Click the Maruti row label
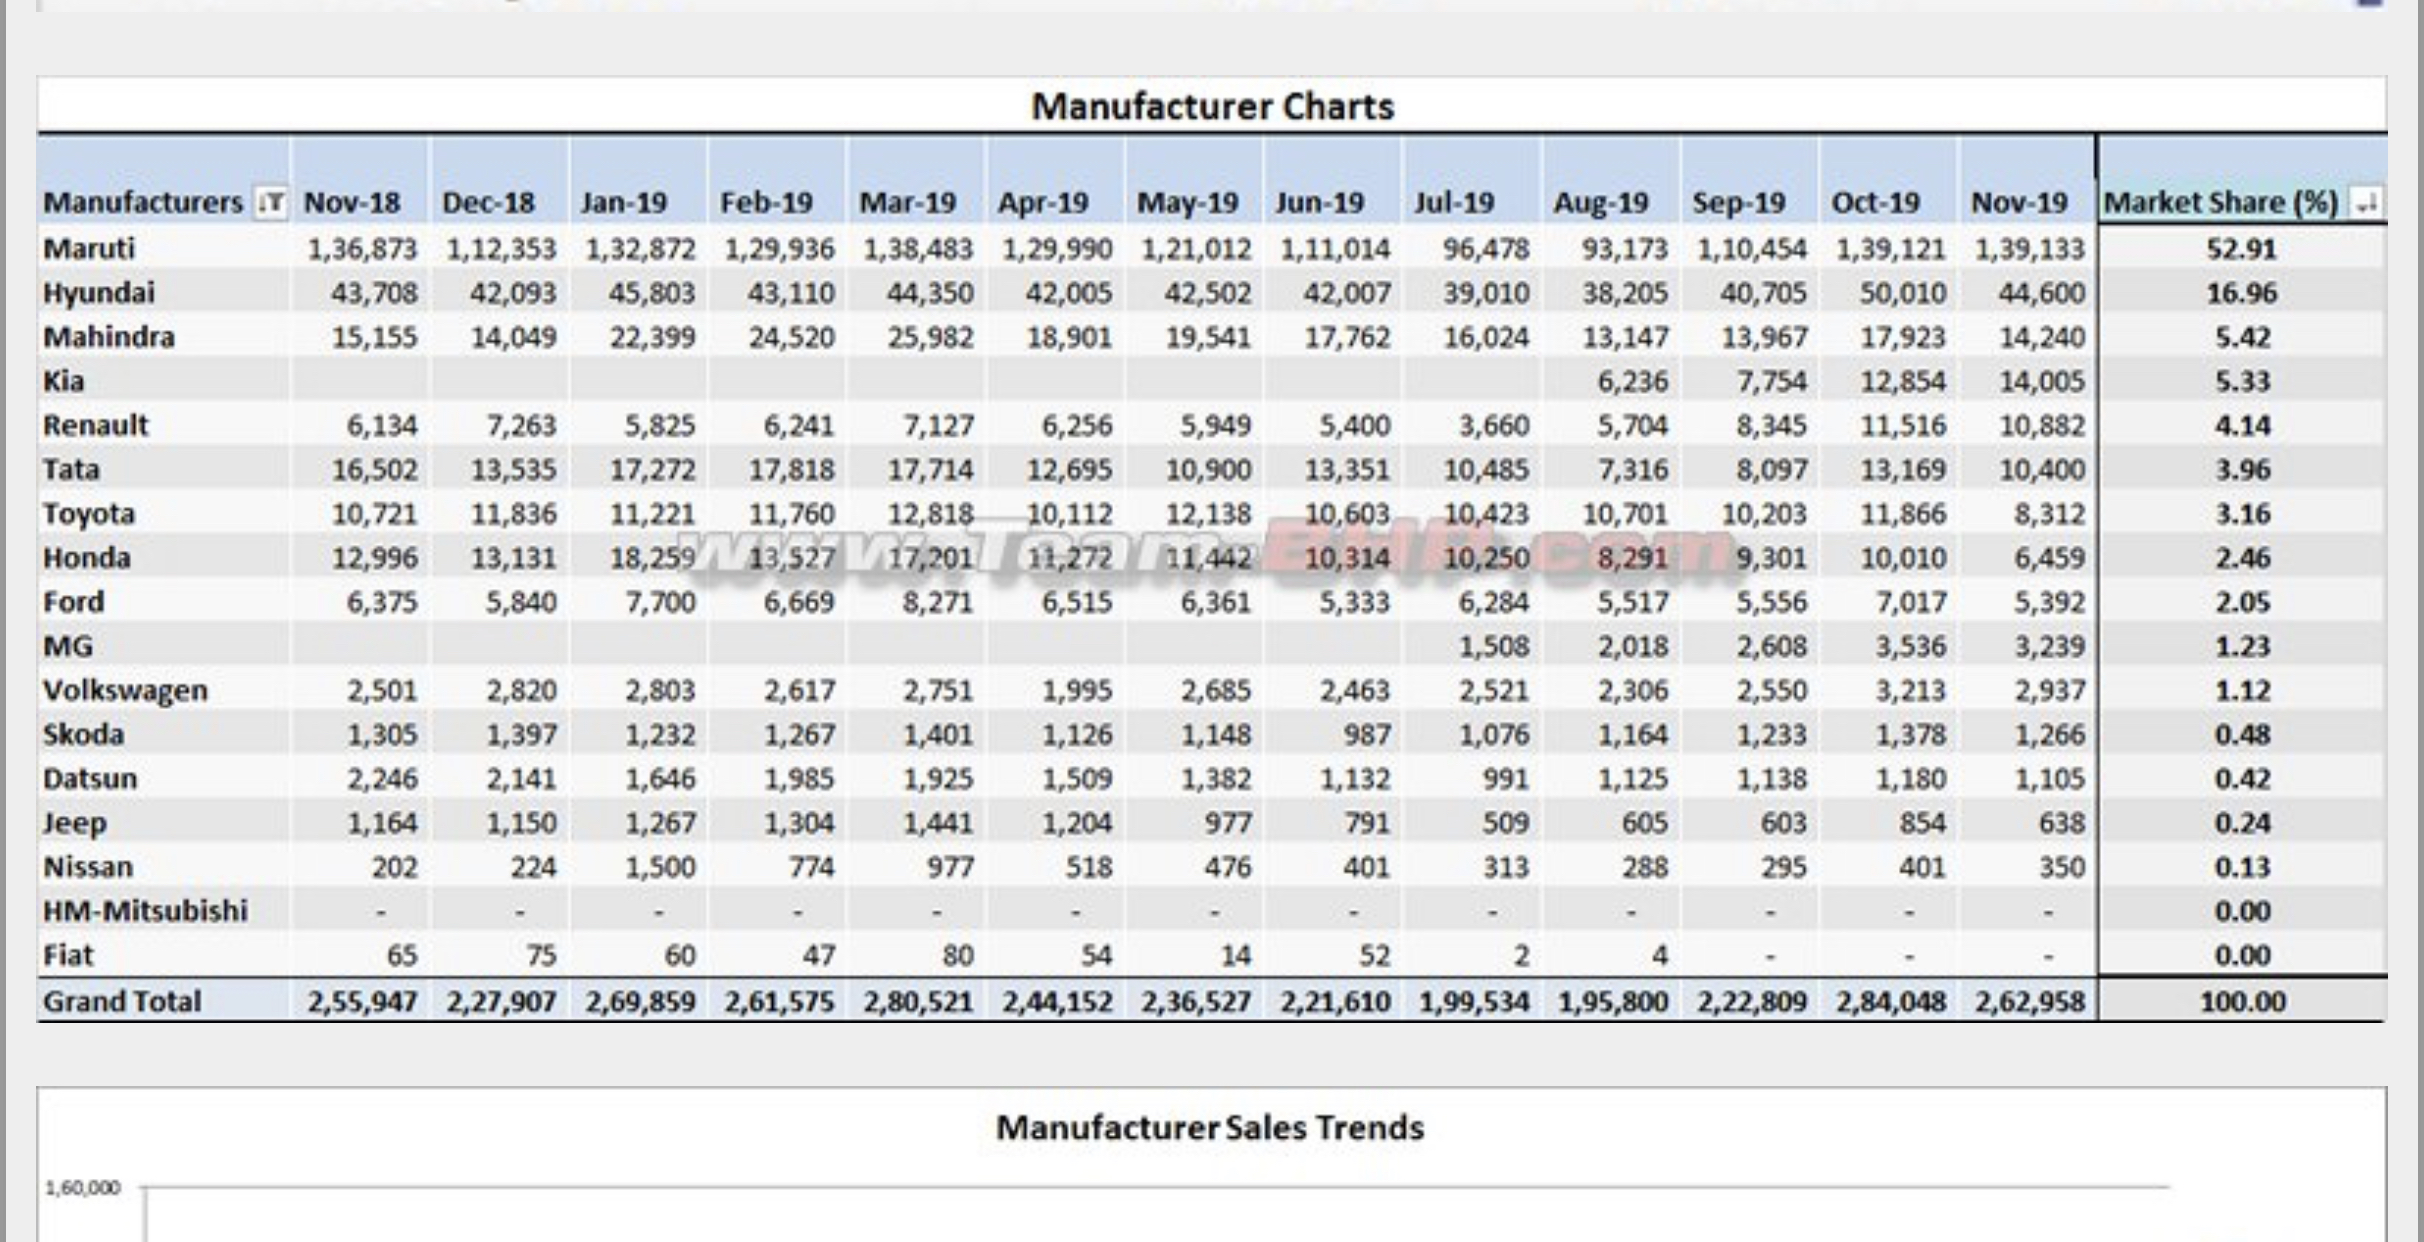The height and width of the screenshot is (1242, 2424). 89,248
